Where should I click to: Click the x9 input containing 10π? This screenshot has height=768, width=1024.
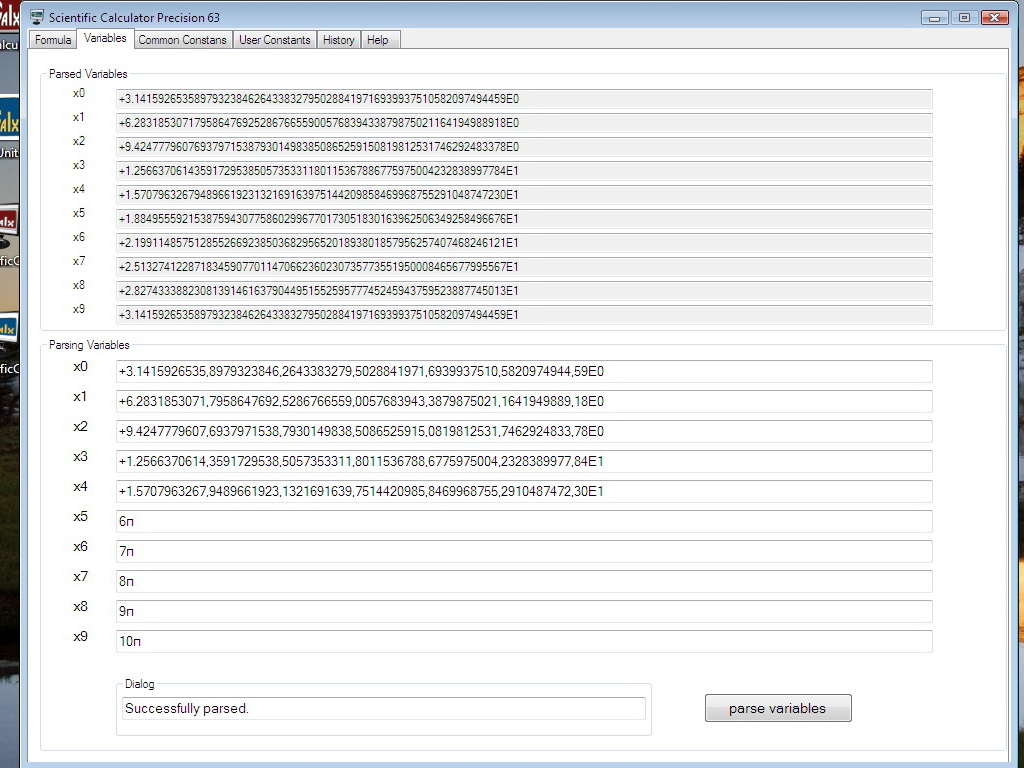pyautogui.click(x=524, y=642)
